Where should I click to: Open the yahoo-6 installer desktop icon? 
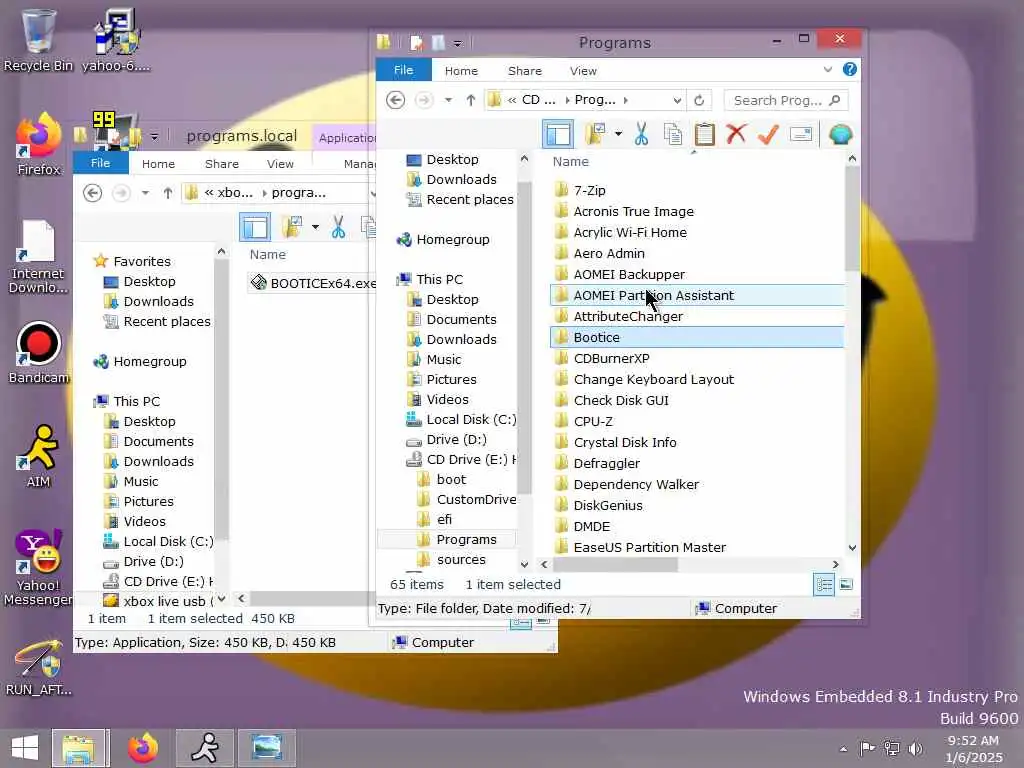[116, 39]
